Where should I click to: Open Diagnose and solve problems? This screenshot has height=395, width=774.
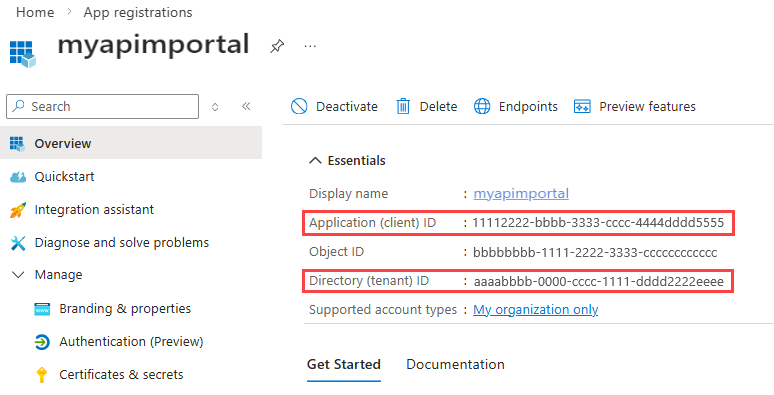121,243
